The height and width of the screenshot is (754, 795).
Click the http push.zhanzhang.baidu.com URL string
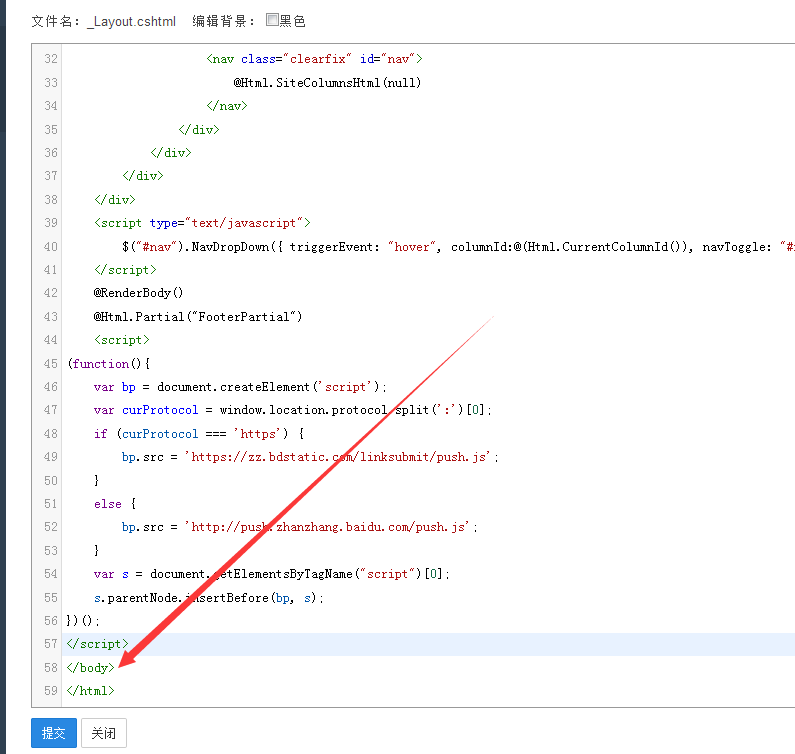329,527
